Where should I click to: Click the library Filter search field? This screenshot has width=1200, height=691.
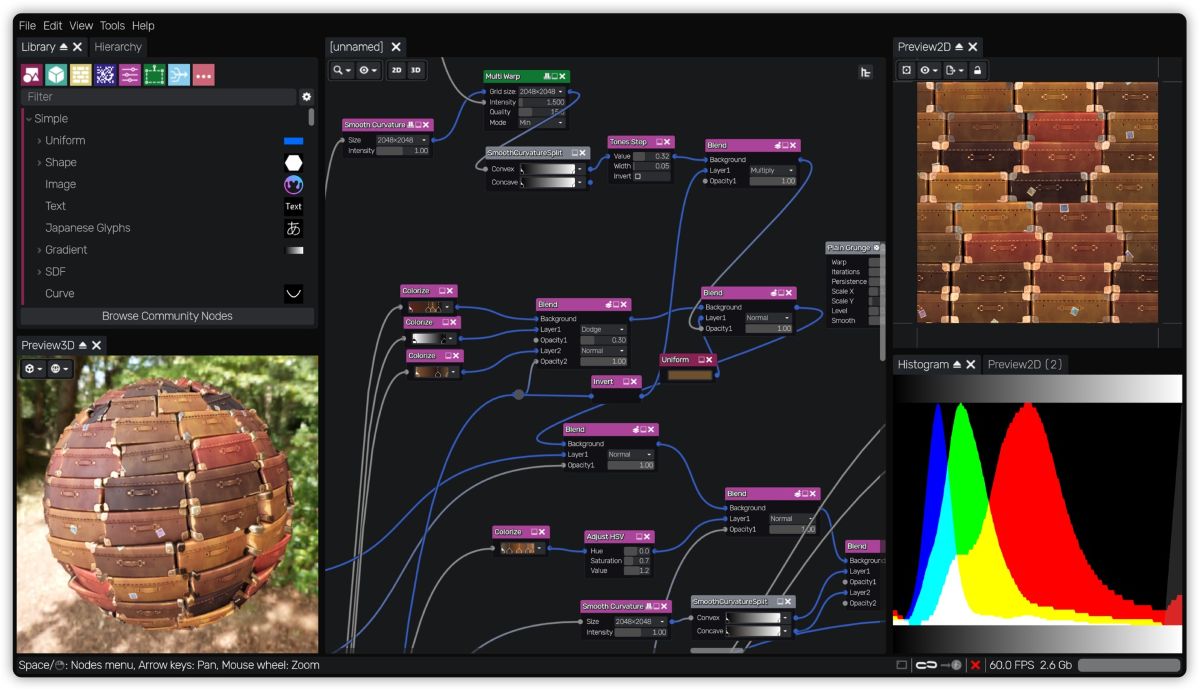click(160, 97)
